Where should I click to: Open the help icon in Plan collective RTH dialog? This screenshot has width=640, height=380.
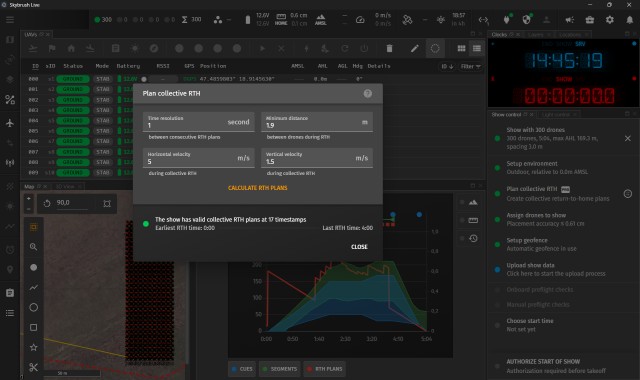click(367, 93)
